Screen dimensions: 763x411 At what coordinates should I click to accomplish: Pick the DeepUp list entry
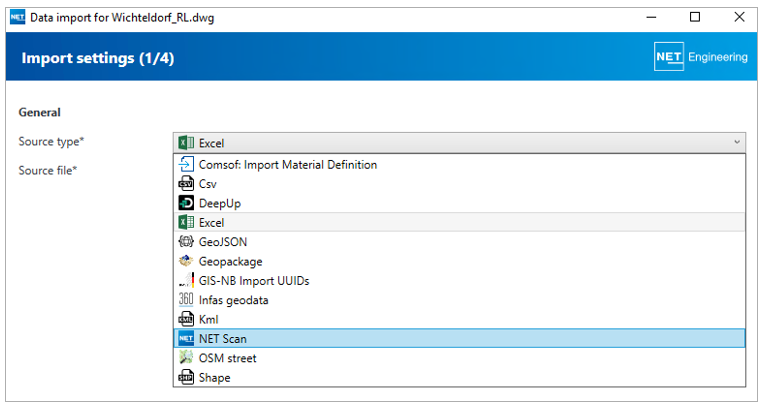[459, 203]
